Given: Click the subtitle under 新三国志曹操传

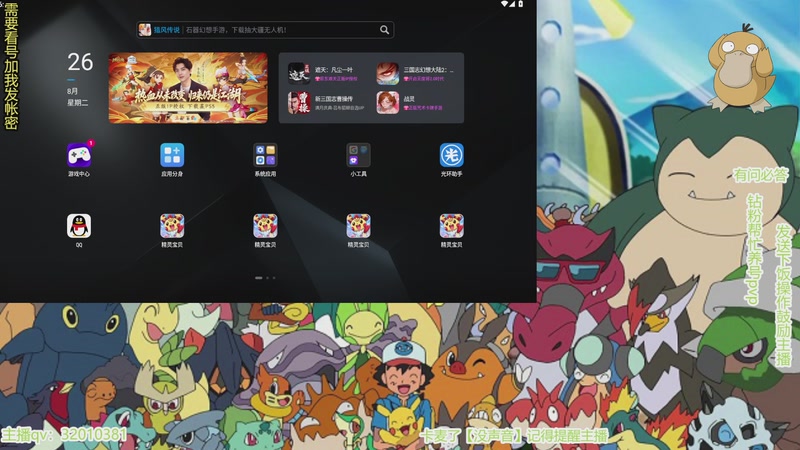Looking at the screenshot, I should click(339, 108).
